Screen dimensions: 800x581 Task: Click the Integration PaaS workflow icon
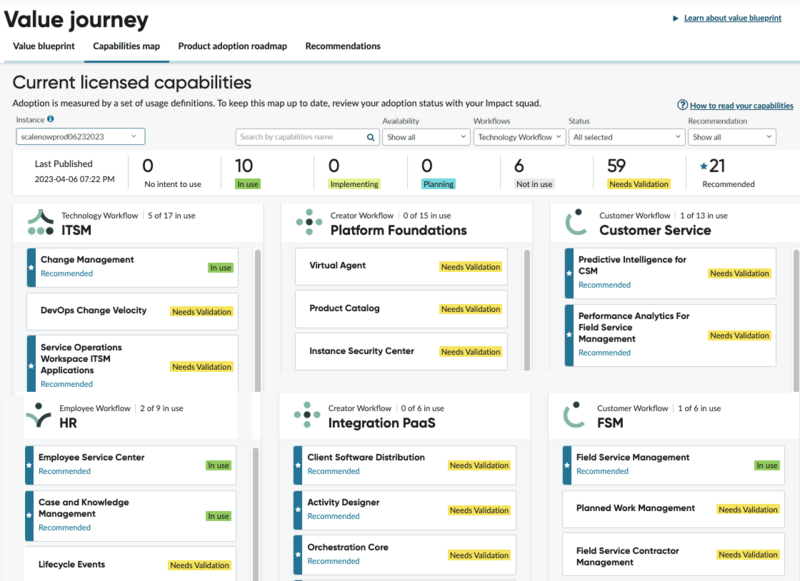pos(307,415)
